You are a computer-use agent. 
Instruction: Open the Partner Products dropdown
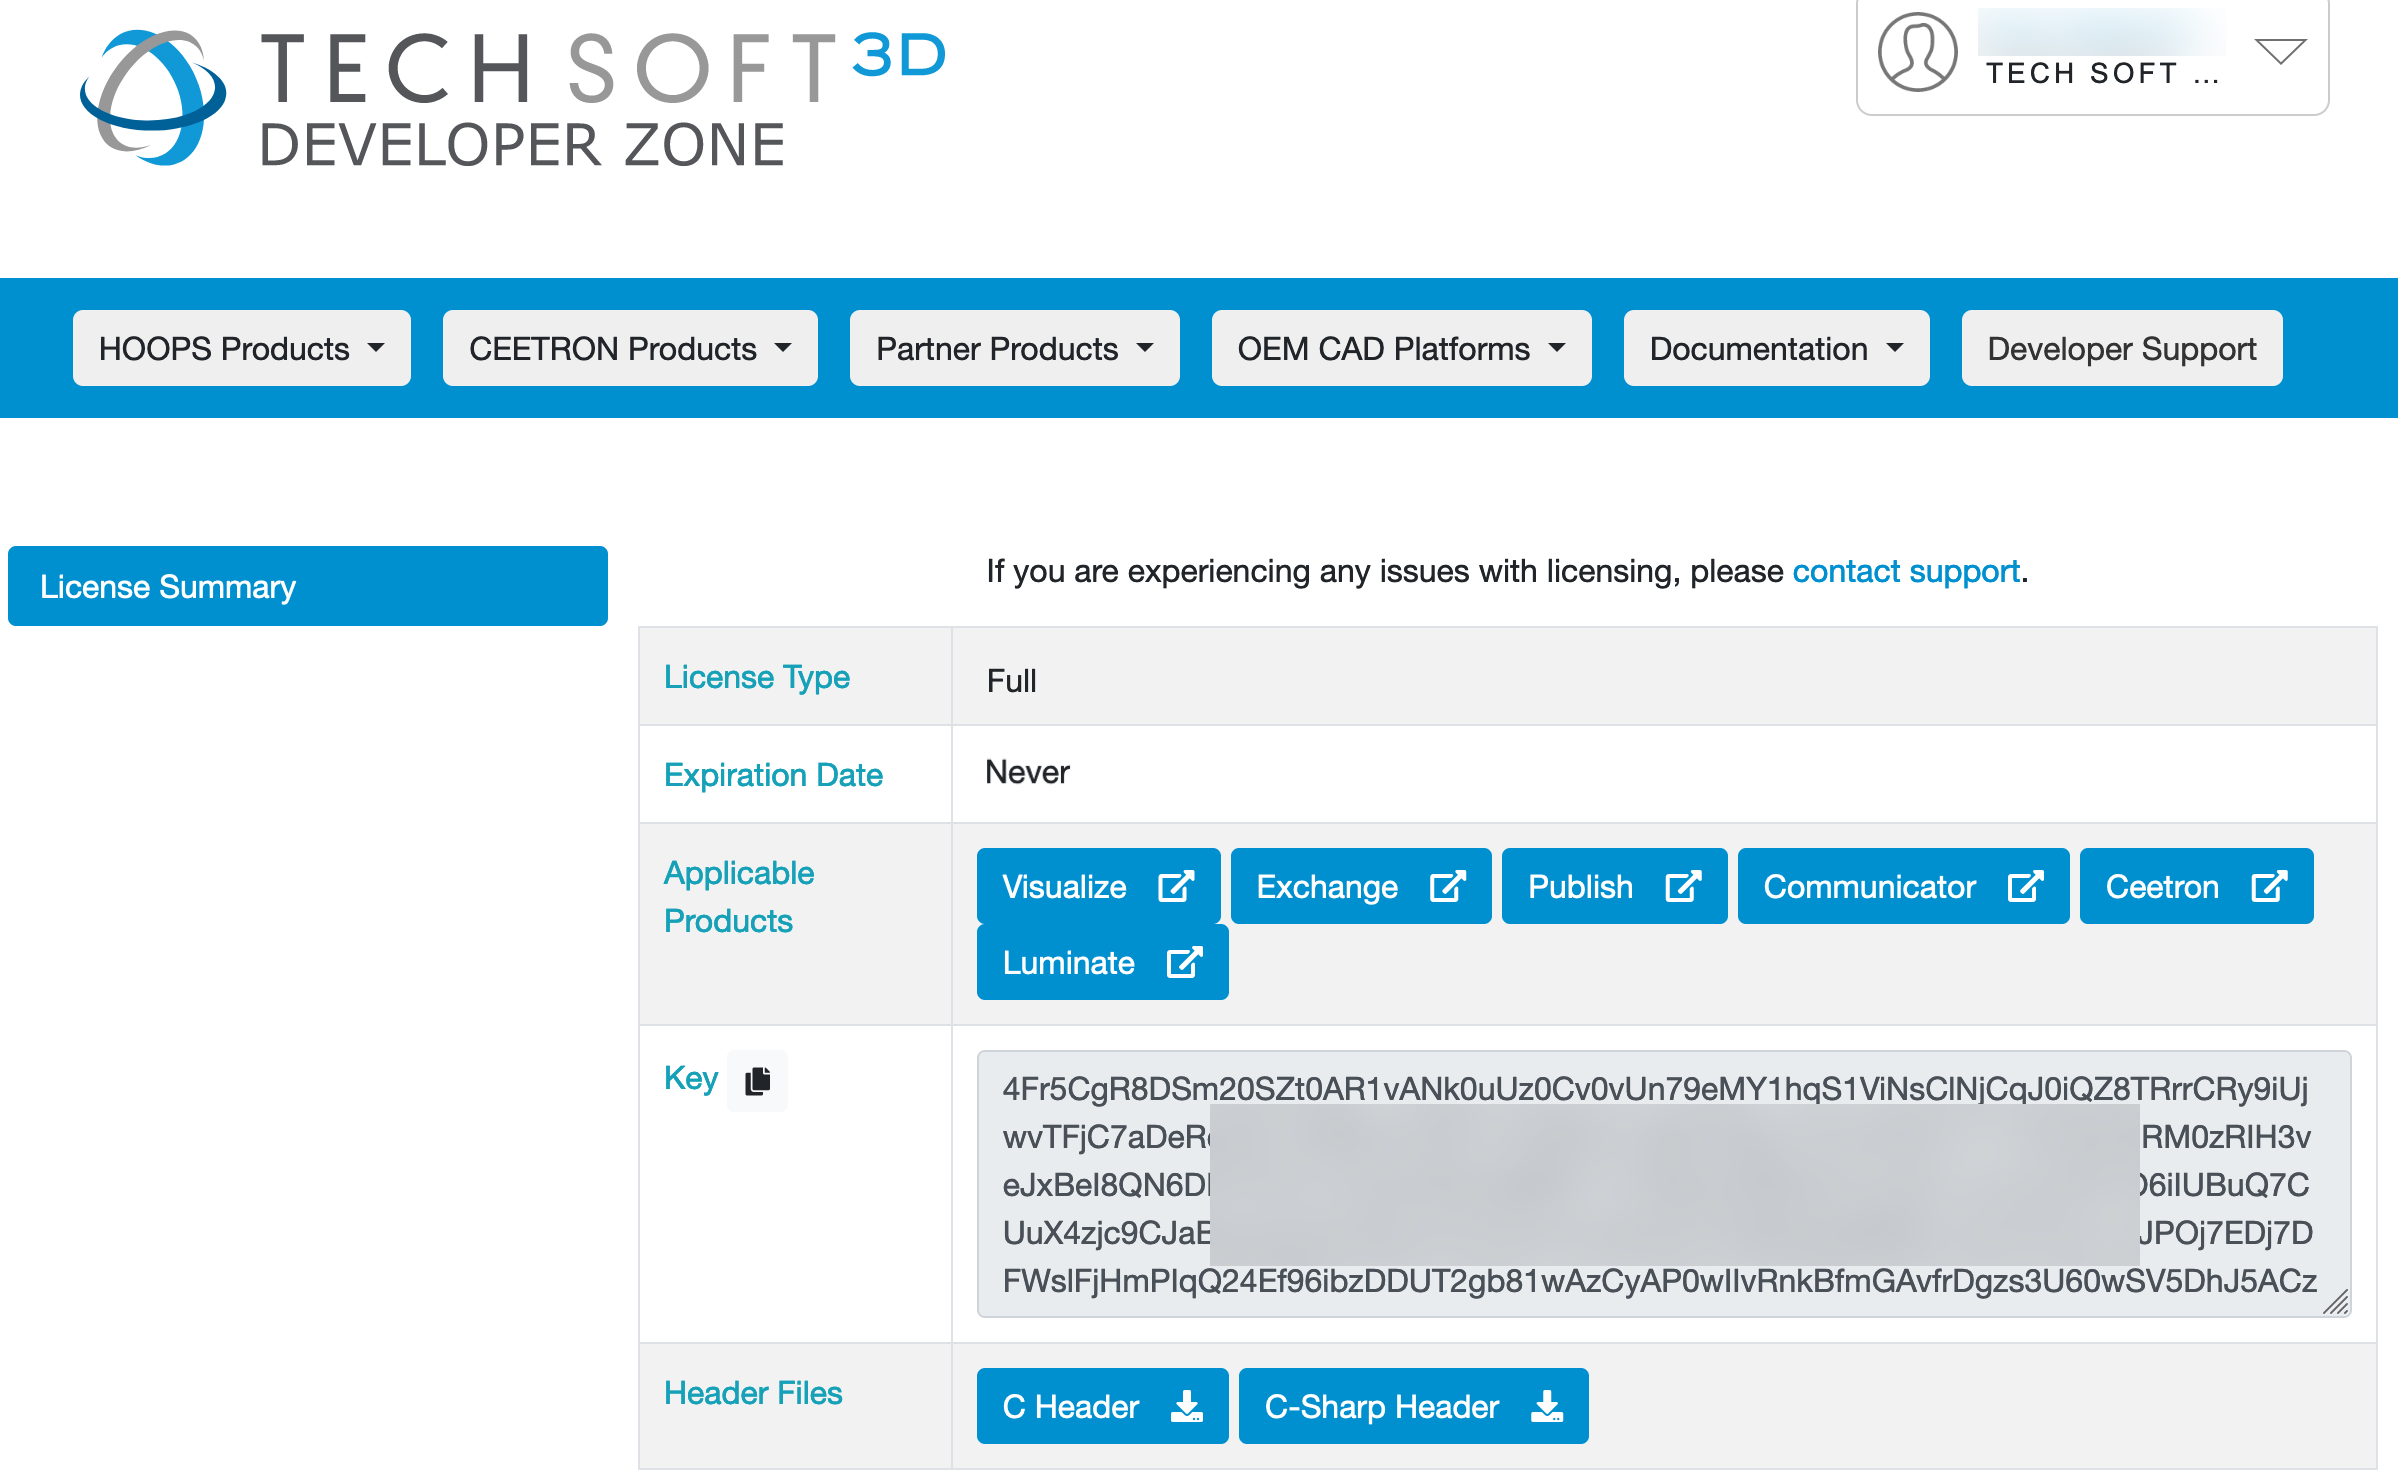tap(1014, 348)
